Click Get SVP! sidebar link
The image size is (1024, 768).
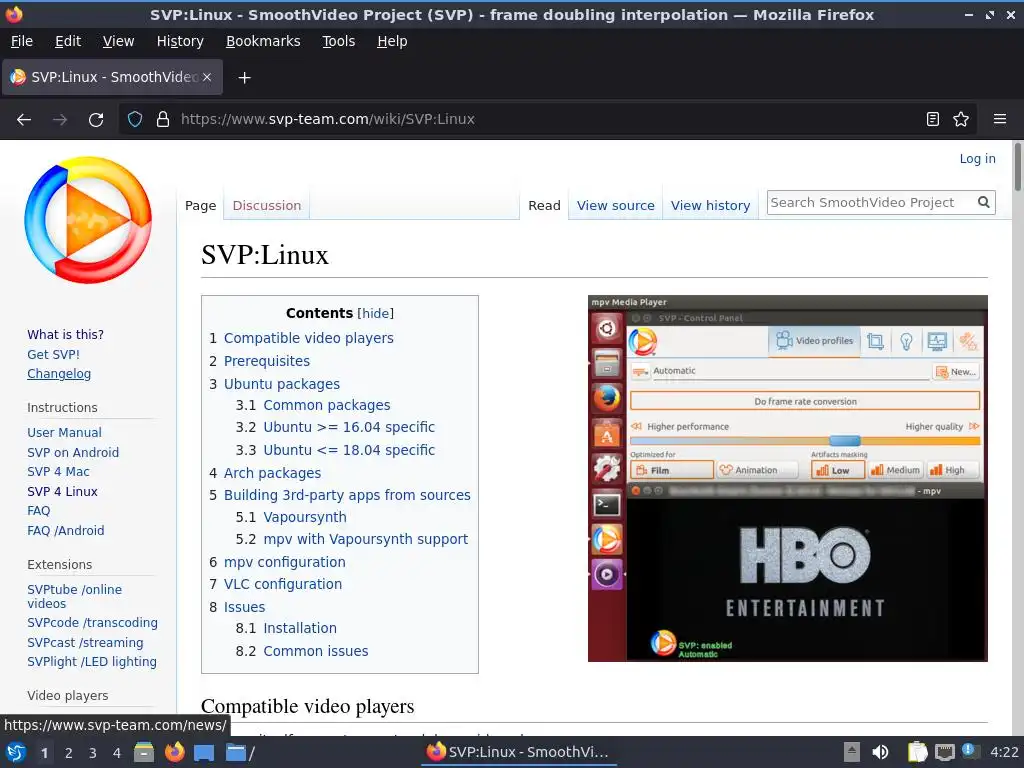click(53, 355)
